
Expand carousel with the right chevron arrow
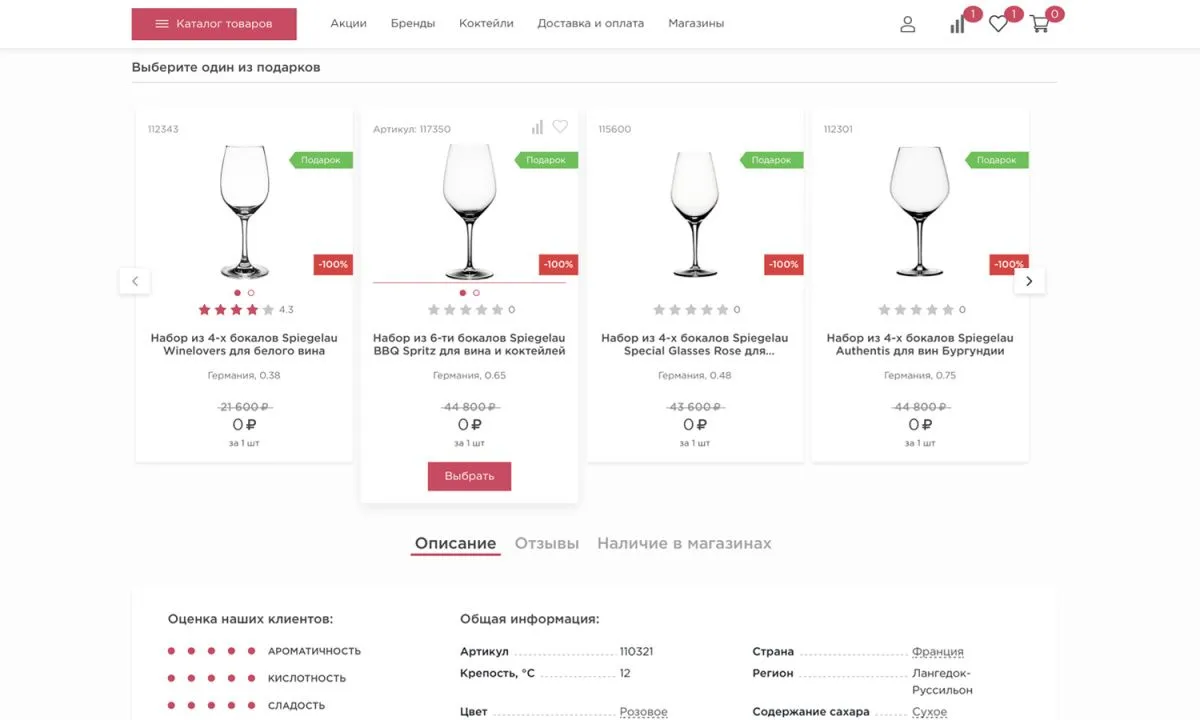1028,281
